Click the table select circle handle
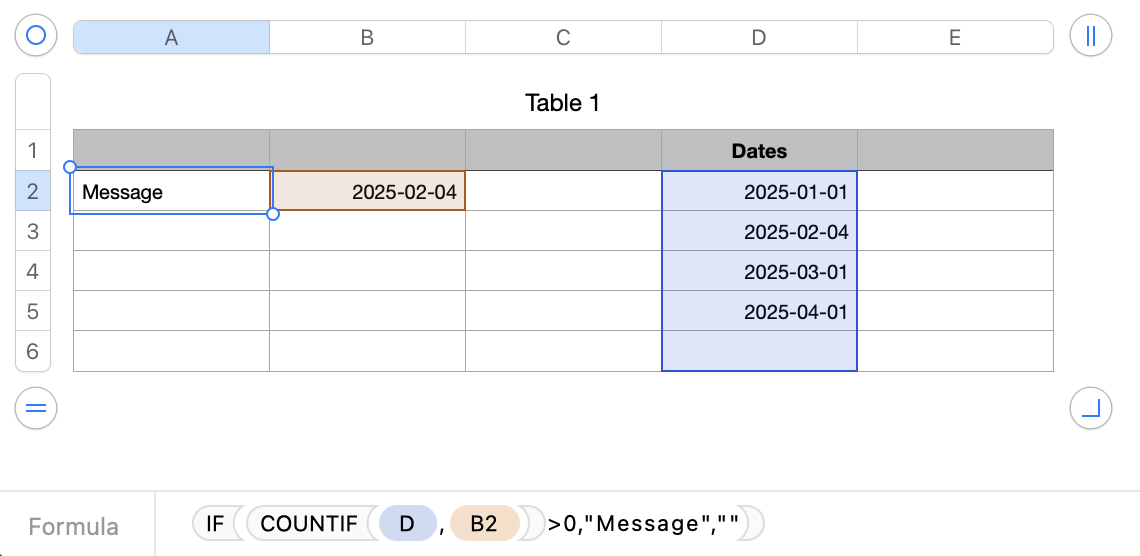 36,36
